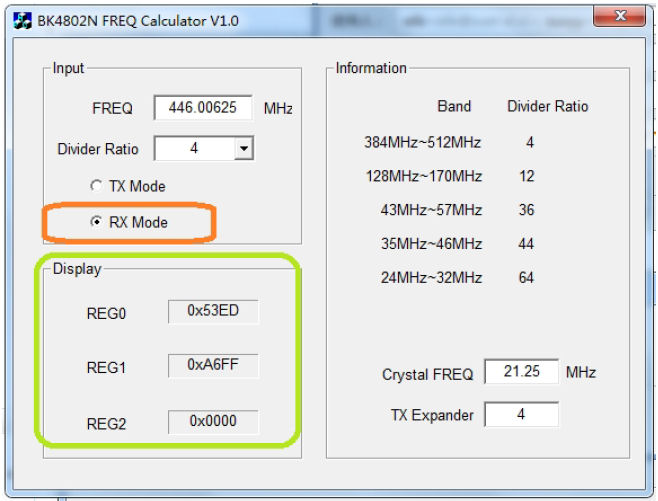The height and width of the screenshot is (501, 658).
Task: Click the 128MHz~170MHz band row
Action: (450, 176)
